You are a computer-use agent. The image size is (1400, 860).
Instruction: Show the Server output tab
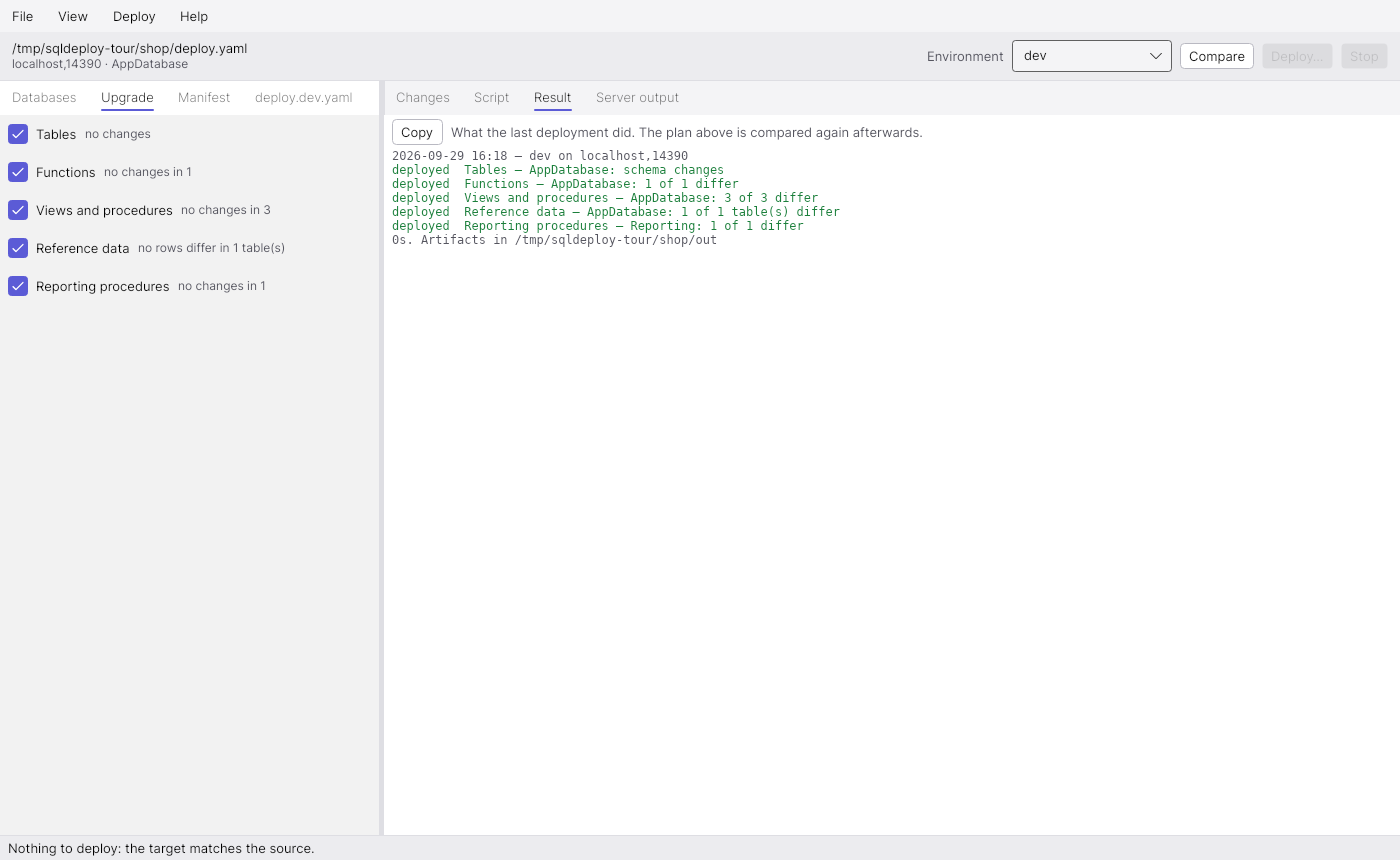(x=637, y=97)
